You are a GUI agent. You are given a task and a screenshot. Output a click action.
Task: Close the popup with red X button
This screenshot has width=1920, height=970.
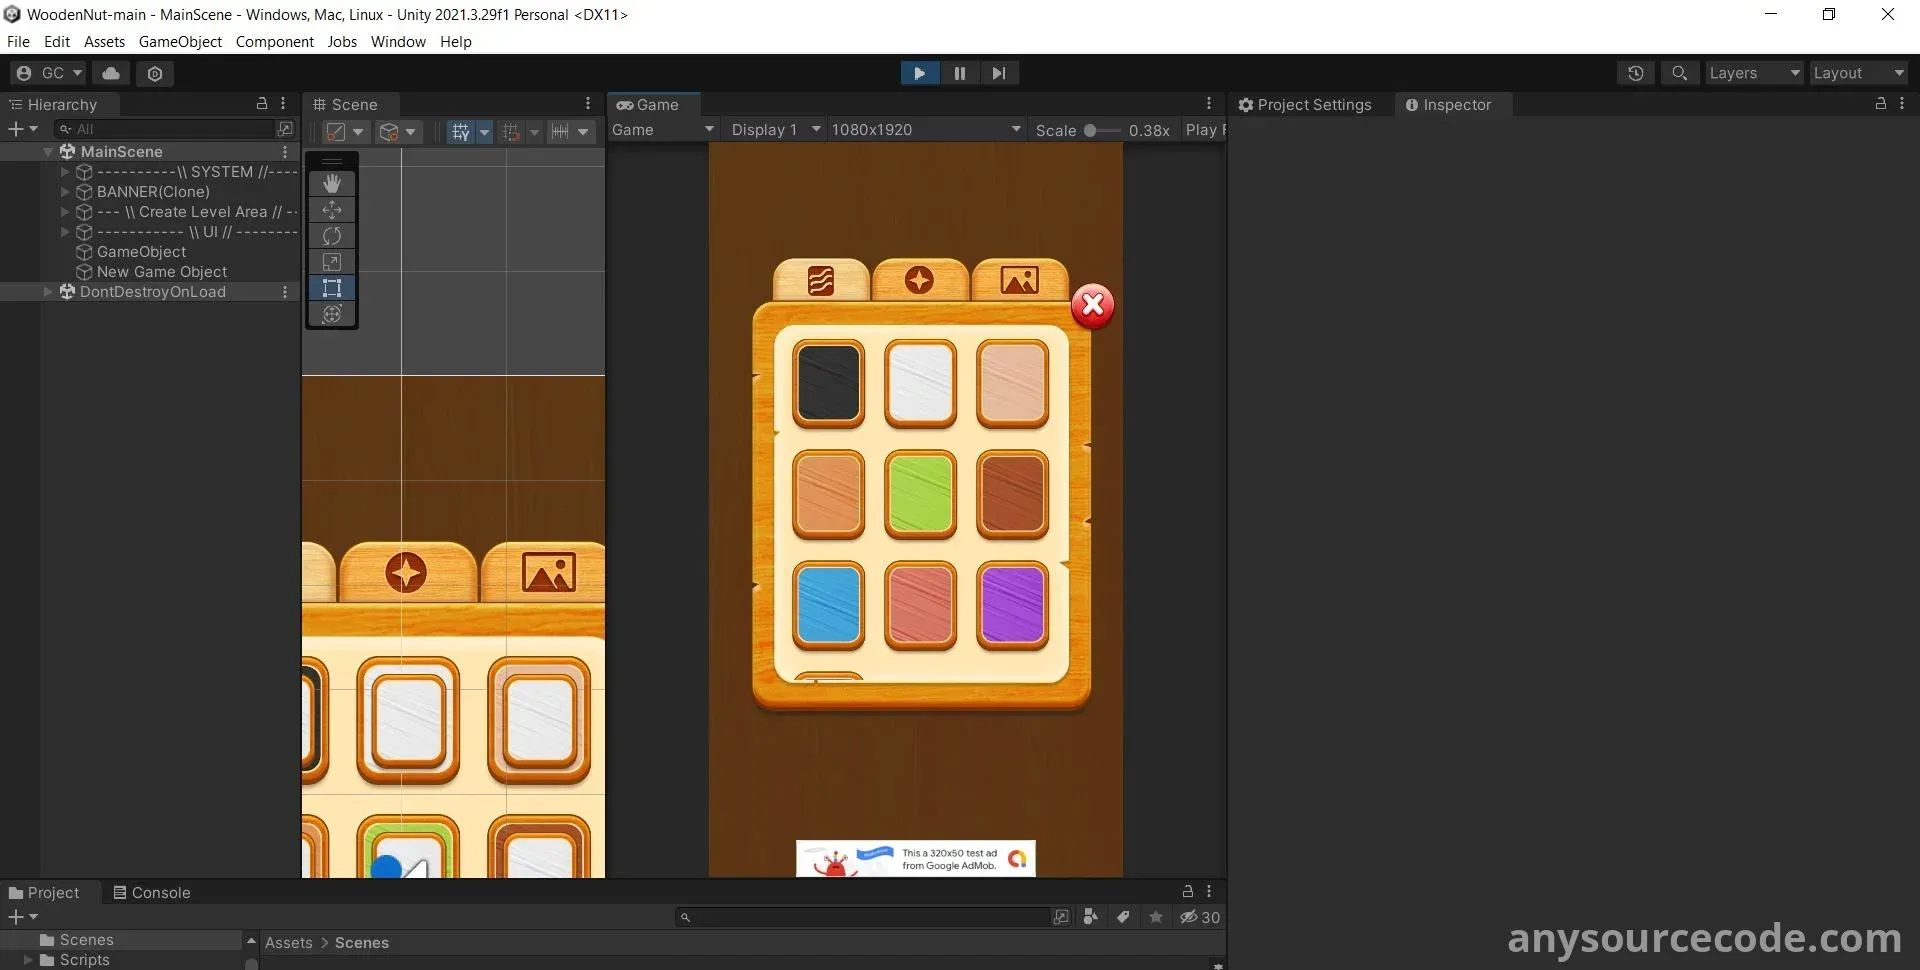[x=1092, y=306]
